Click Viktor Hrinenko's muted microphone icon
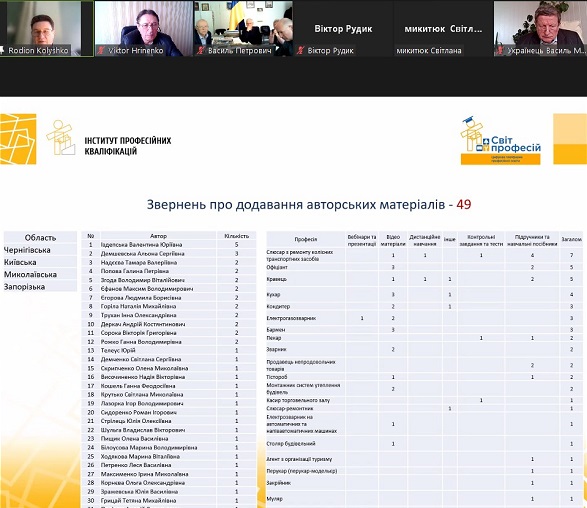587x508 pixels. coord(101,51)
